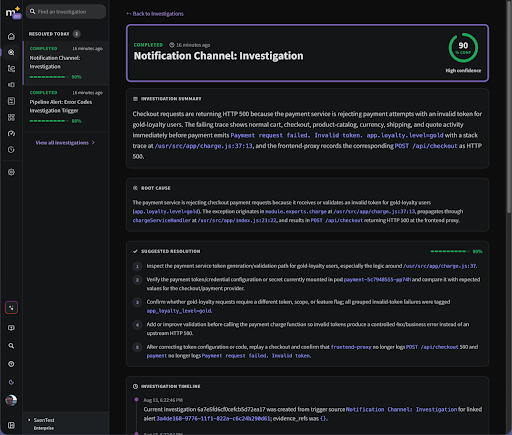Click the /usr/src/app/charge.js:37:13 path in summary
The image size is (512, 435).
click(204, 146)
